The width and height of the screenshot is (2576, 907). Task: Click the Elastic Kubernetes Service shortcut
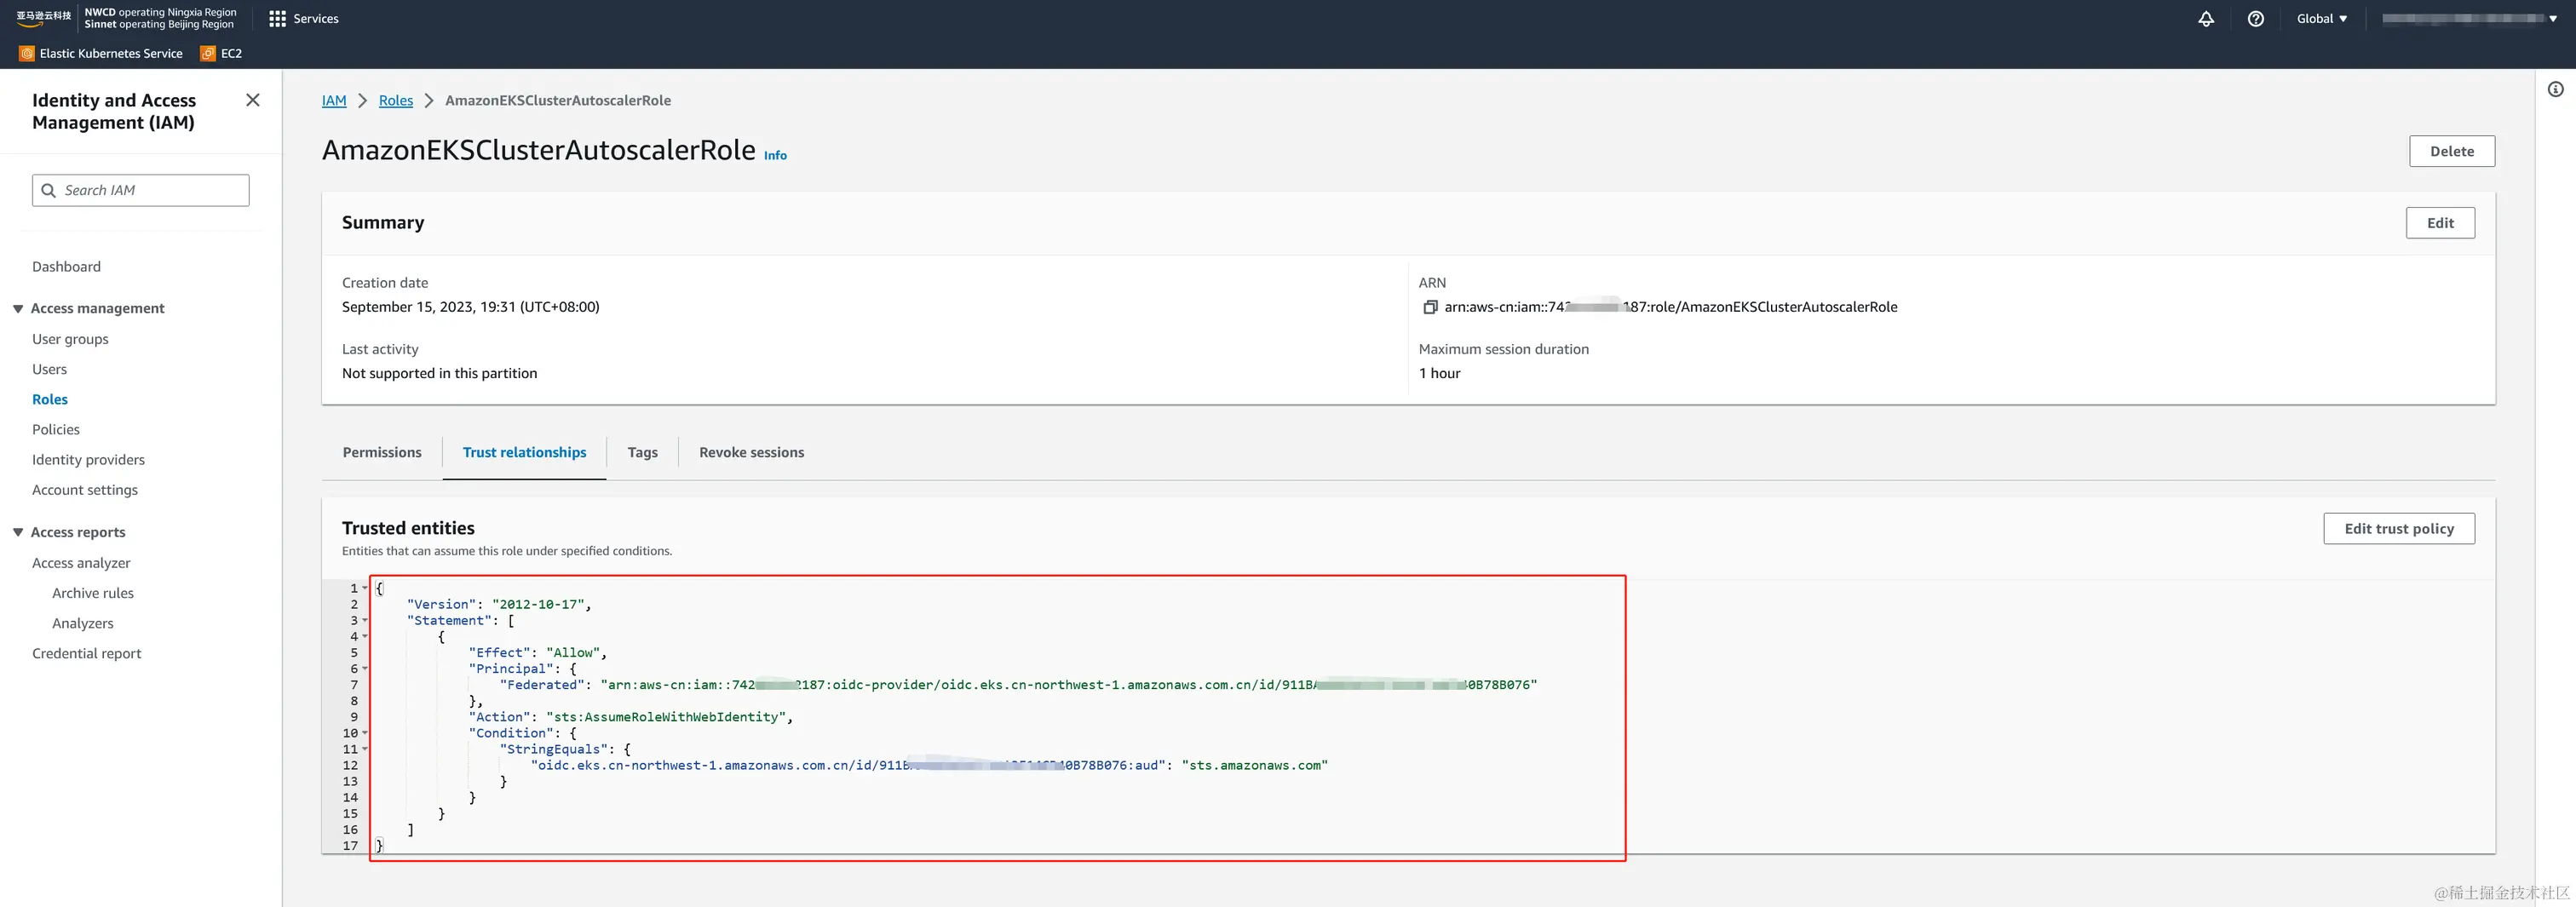point(101,53)
